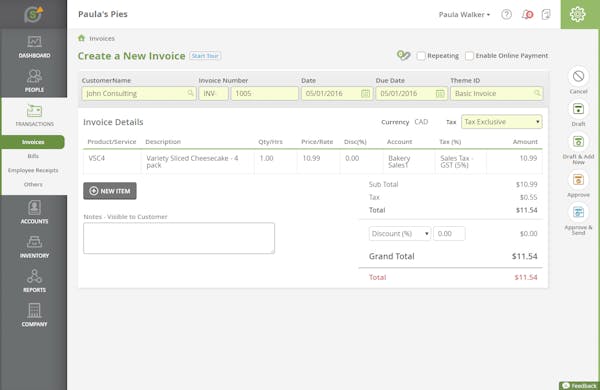The height and width of the screenshot is (390, 600).
Task: Click the Theme ID search magnifier
Action: point(537,93)
